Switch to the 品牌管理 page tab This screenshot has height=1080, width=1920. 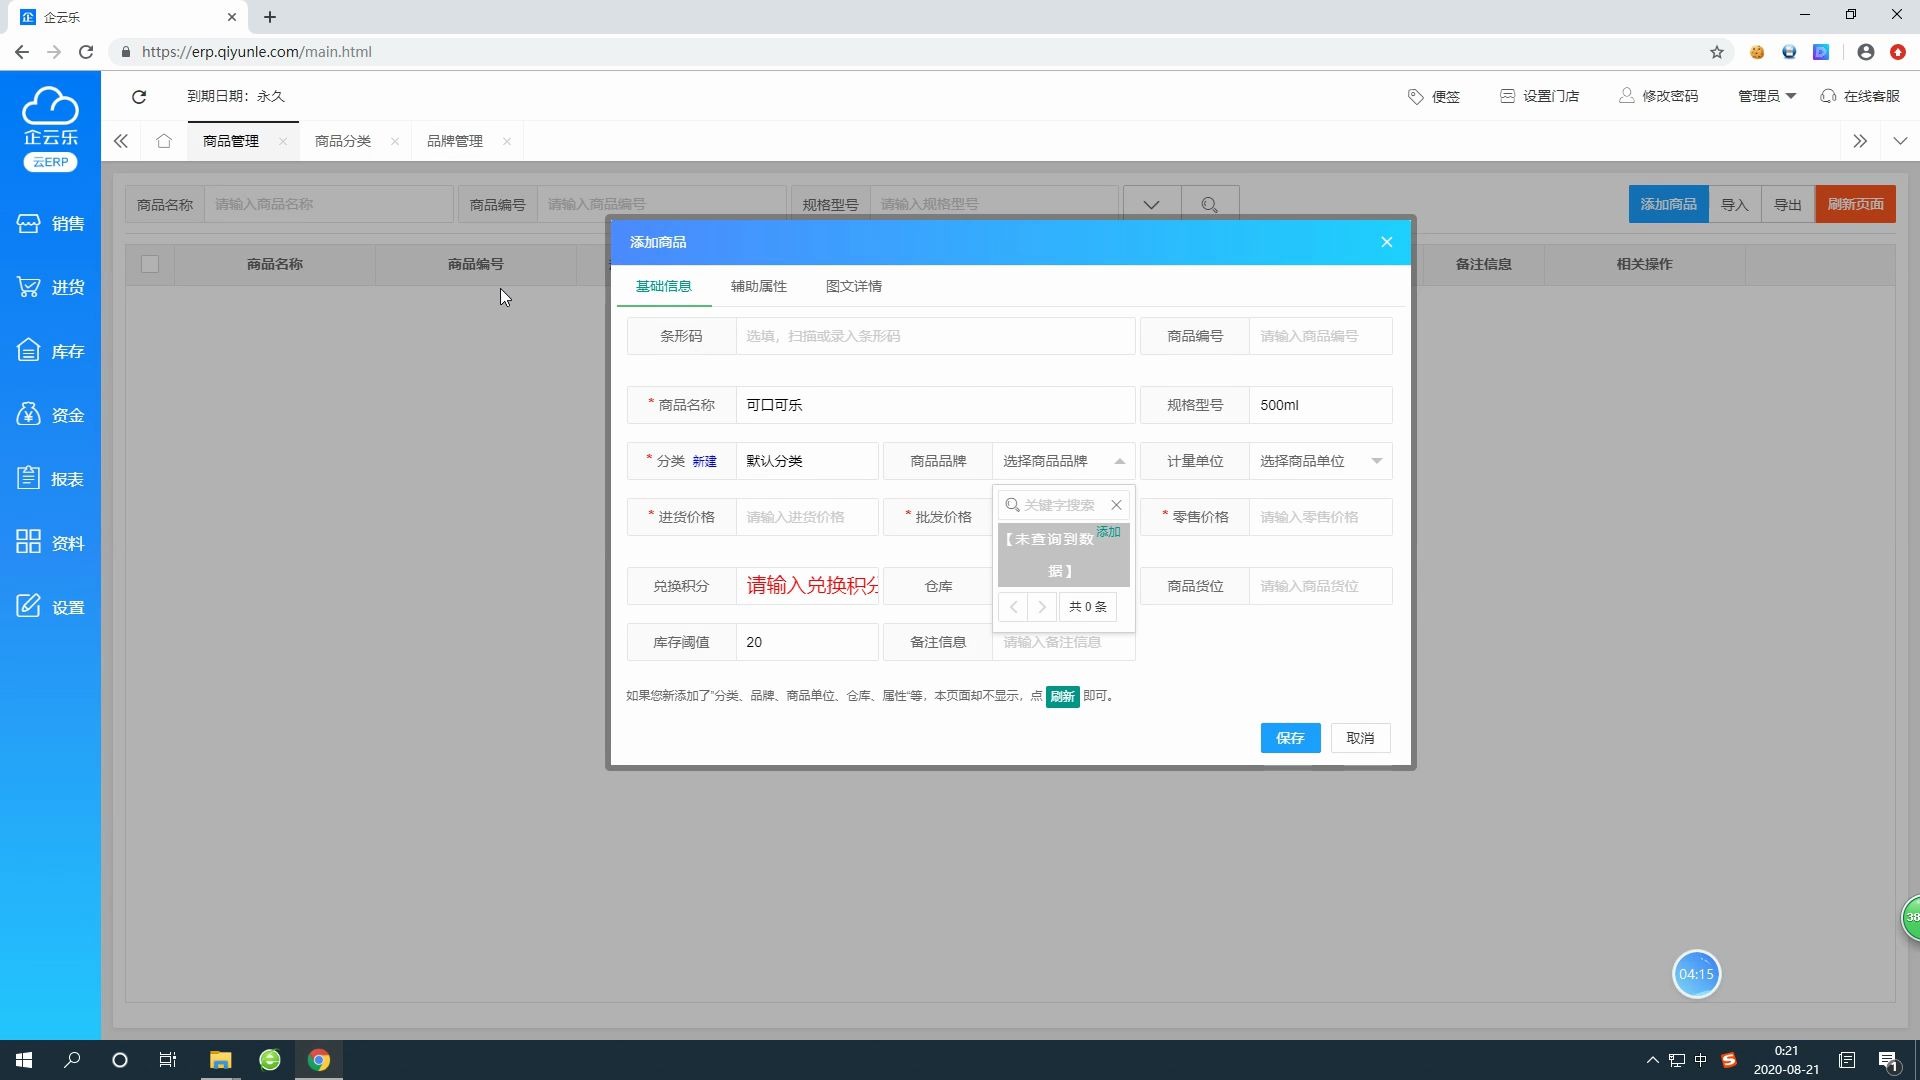455,141
